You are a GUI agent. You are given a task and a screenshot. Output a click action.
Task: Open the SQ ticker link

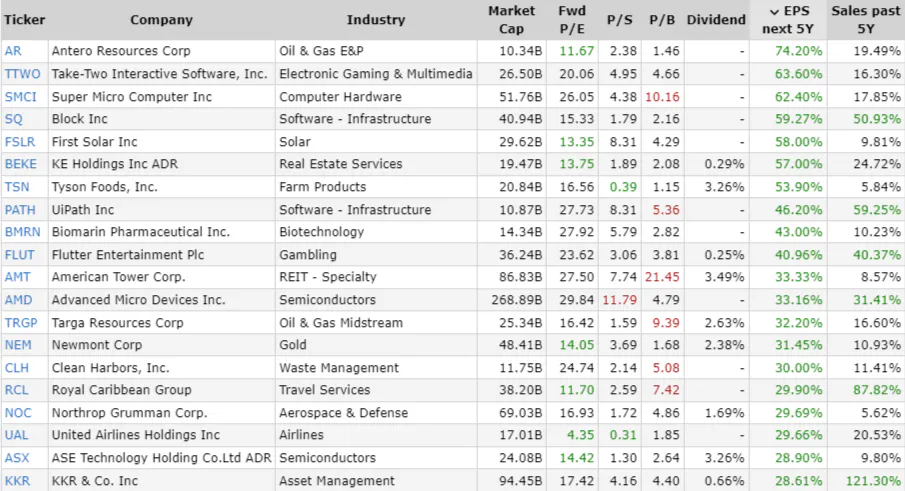pos(13,119)
